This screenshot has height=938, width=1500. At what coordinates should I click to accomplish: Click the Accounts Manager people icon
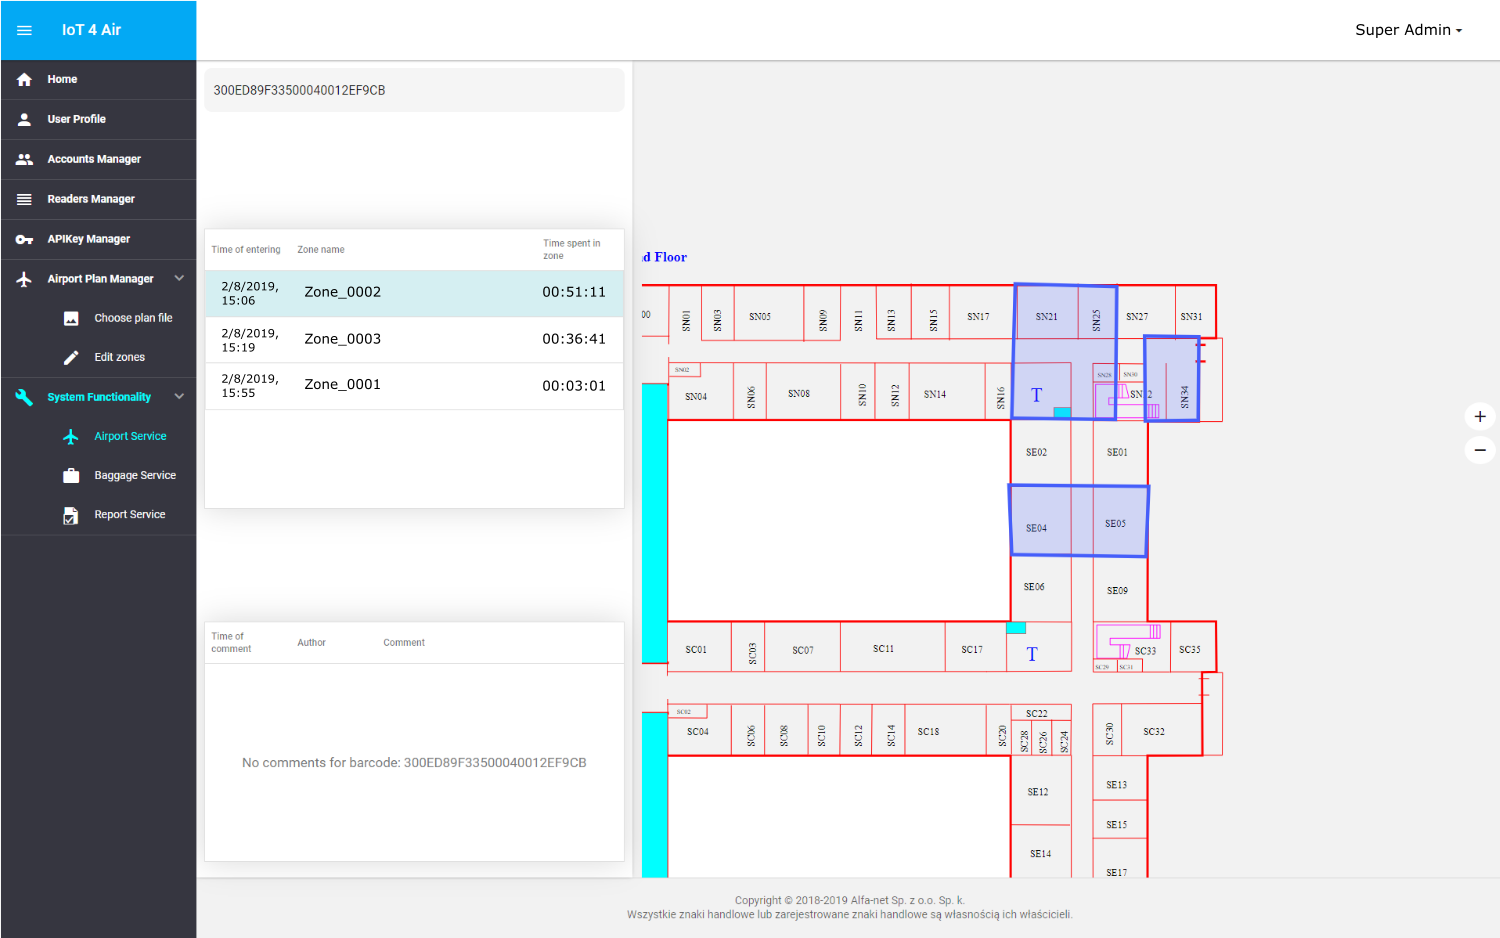pyautogui.click(x=24, y=159)
